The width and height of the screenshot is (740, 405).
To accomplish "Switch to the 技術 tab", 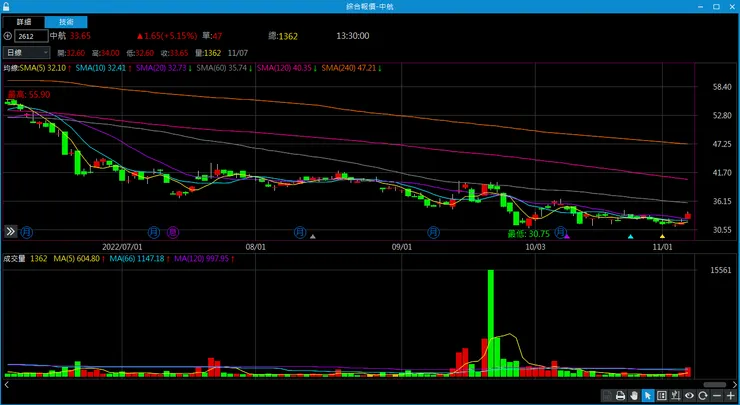I will [x=66, y=22].
